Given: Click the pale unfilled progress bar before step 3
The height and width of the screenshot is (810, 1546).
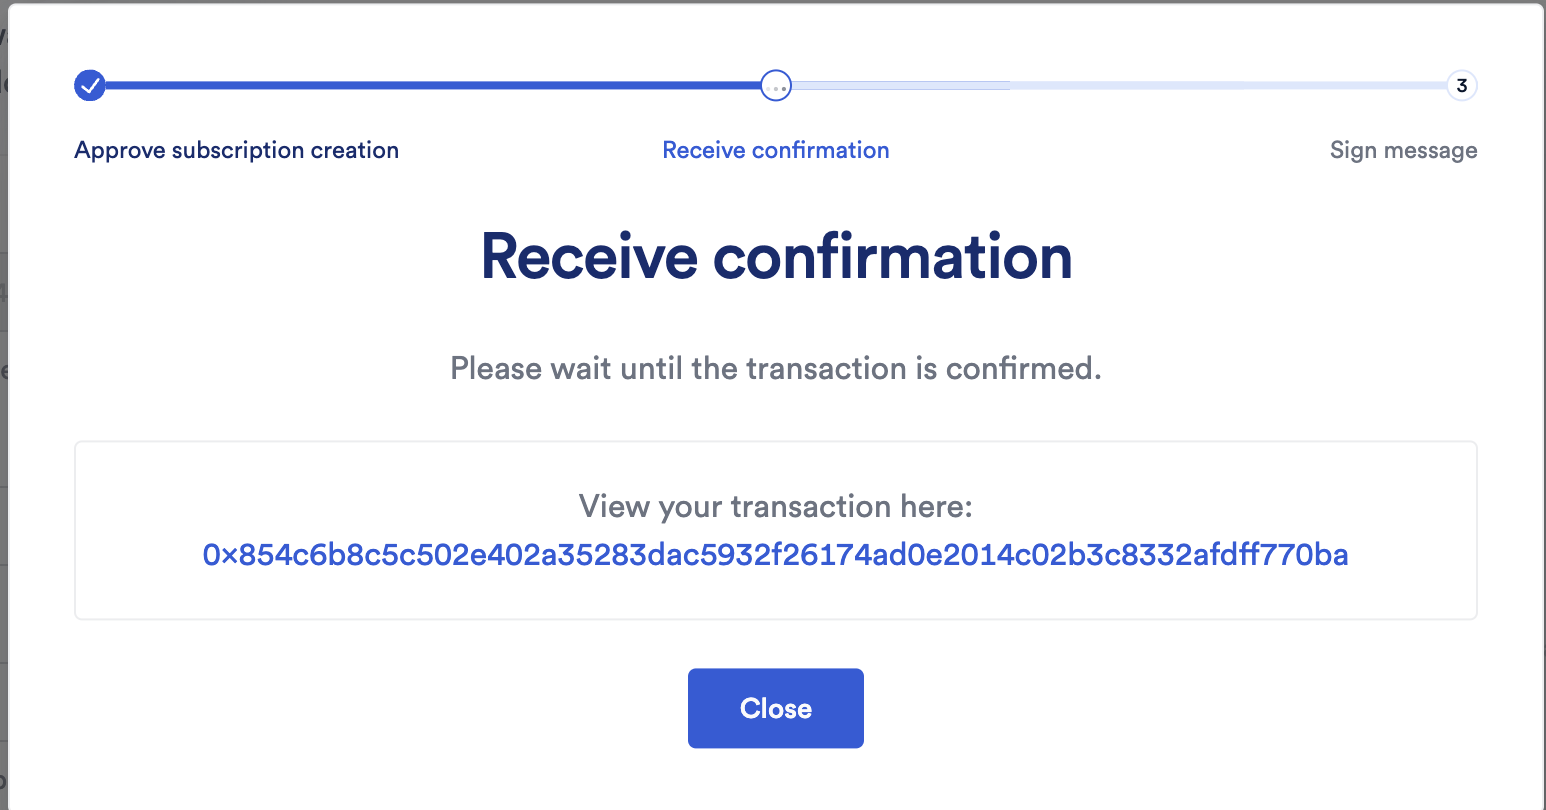Looking at the screenshot, I should 1228,86.
